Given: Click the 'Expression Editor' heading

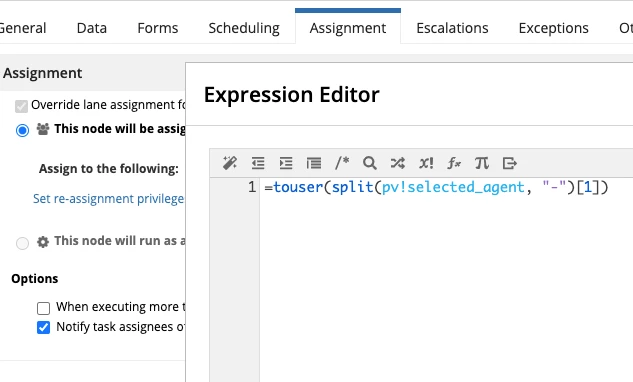Looking at the screenshot, I should click(x=291, y=95).
